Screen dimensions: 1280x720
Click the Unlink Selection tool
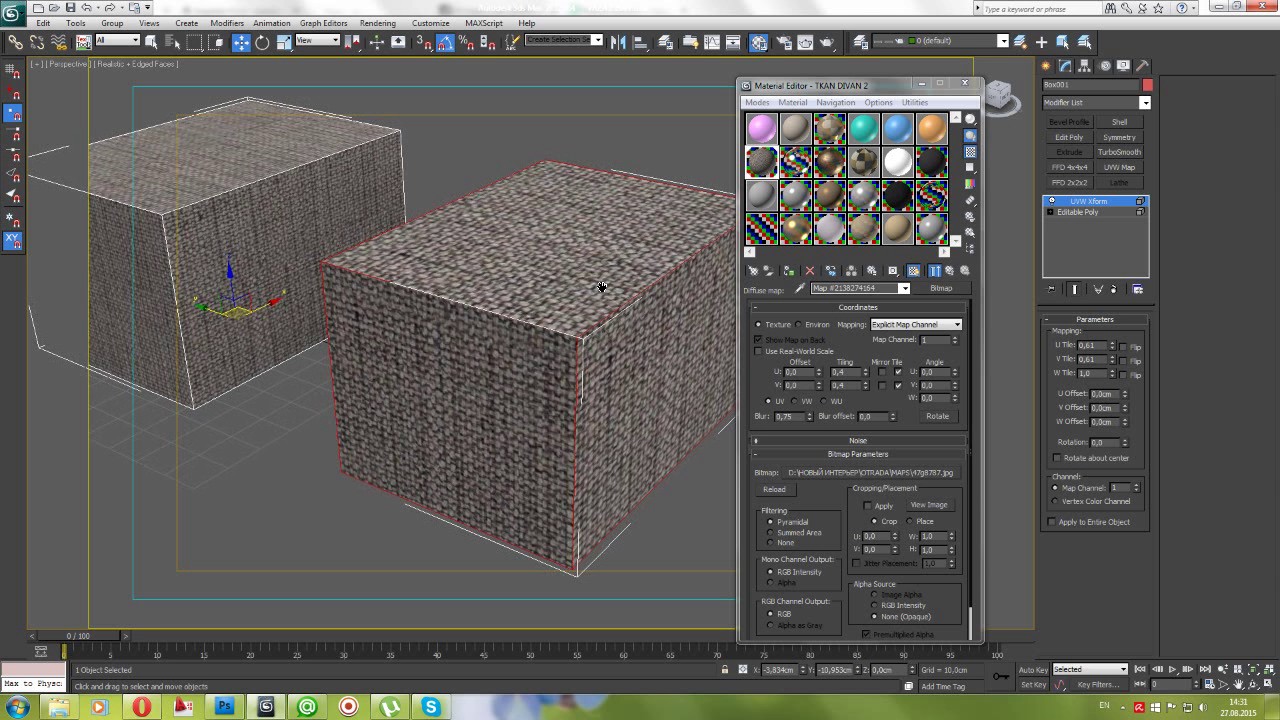coord(37,42)
